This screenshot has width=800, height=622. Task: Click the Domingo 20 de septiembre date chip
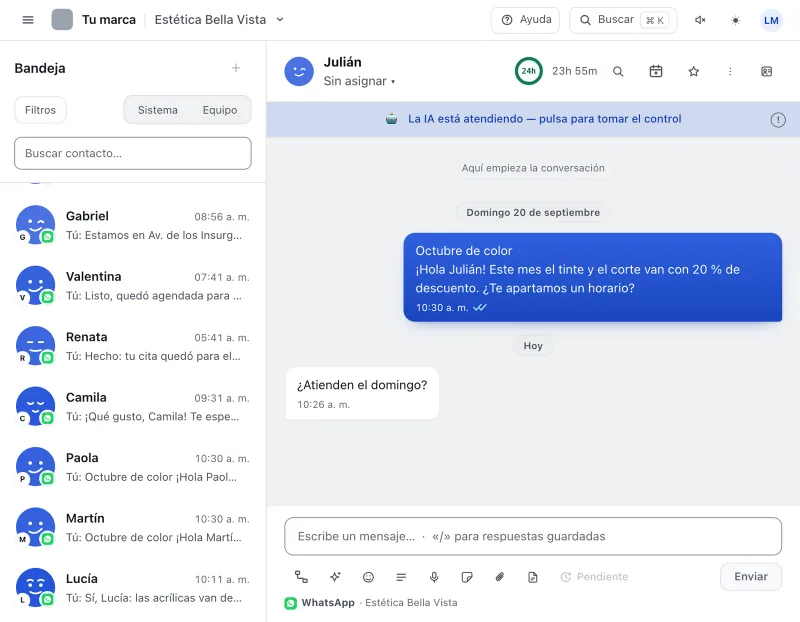tap(533, 212)
